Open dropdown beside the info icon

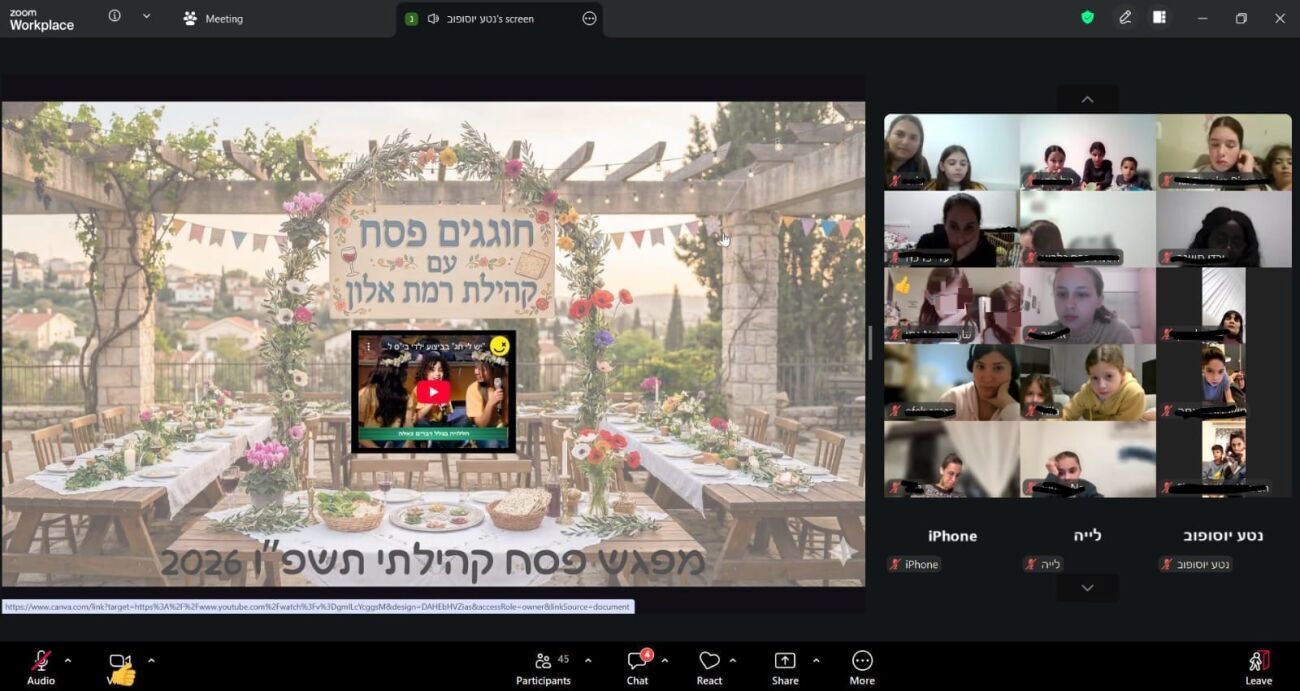tap(146, 17)
